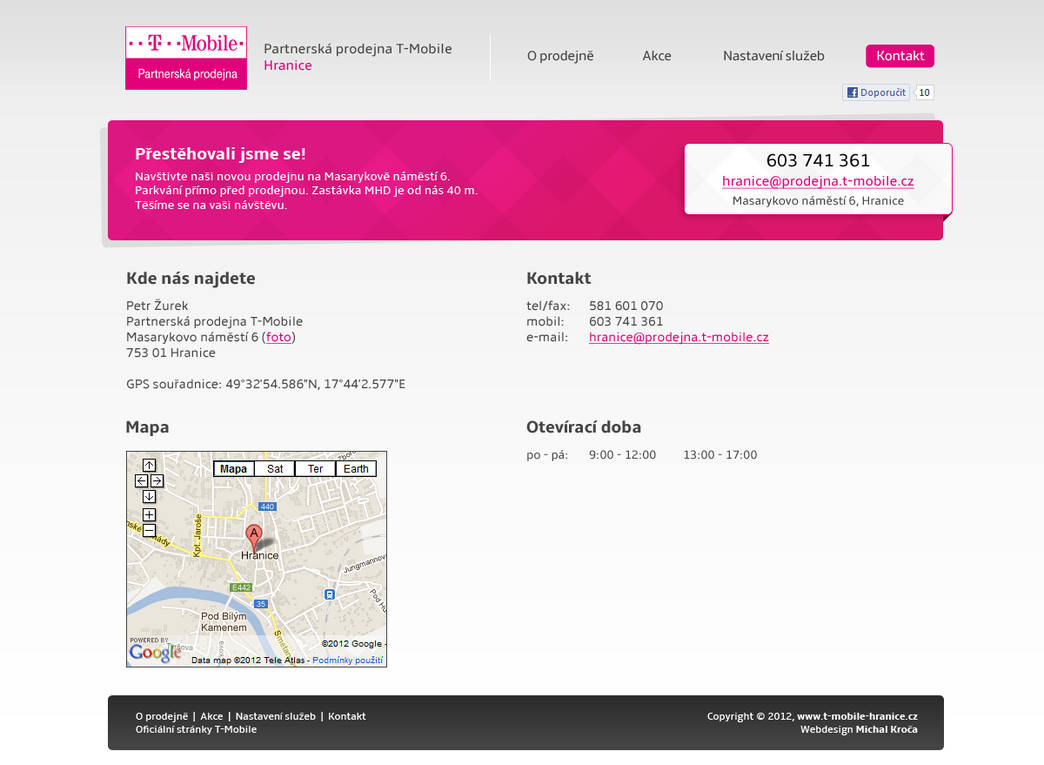Pan the map down with arrow icon
Viewport: 1044px width, 765px height.
point(149,497)
